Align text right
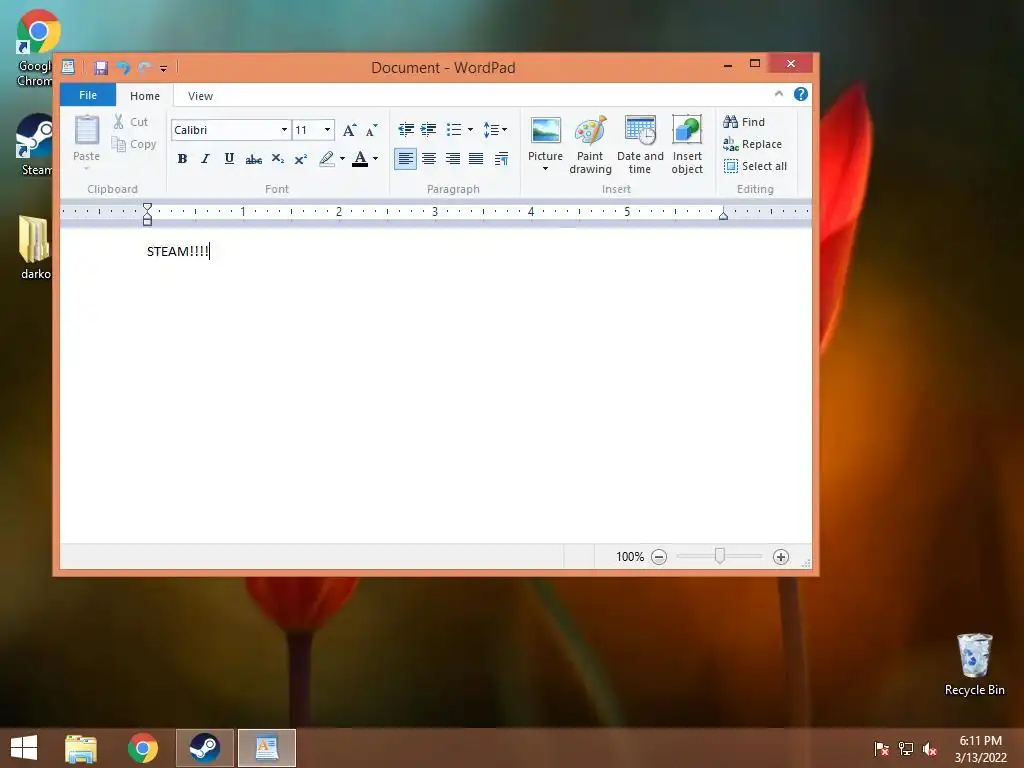Image resolution: width=1024 pixels, height=768 pixels. (x=453, y=159)
